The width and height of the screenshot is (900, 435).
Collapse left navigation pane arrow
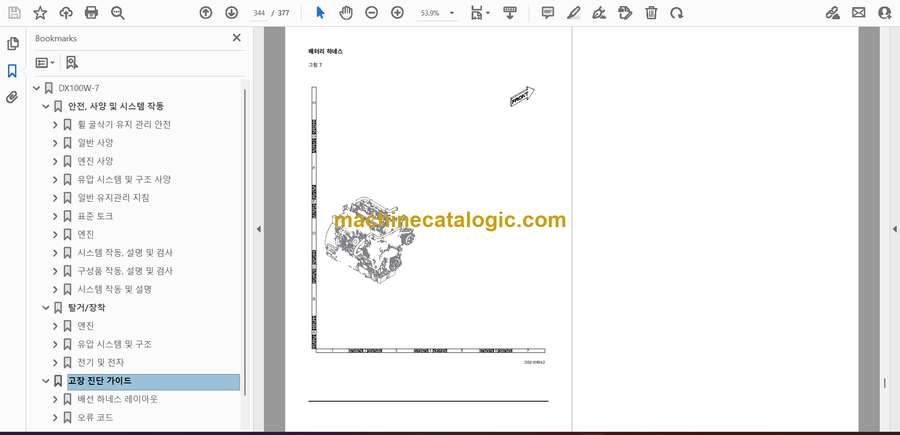(258, 229)
